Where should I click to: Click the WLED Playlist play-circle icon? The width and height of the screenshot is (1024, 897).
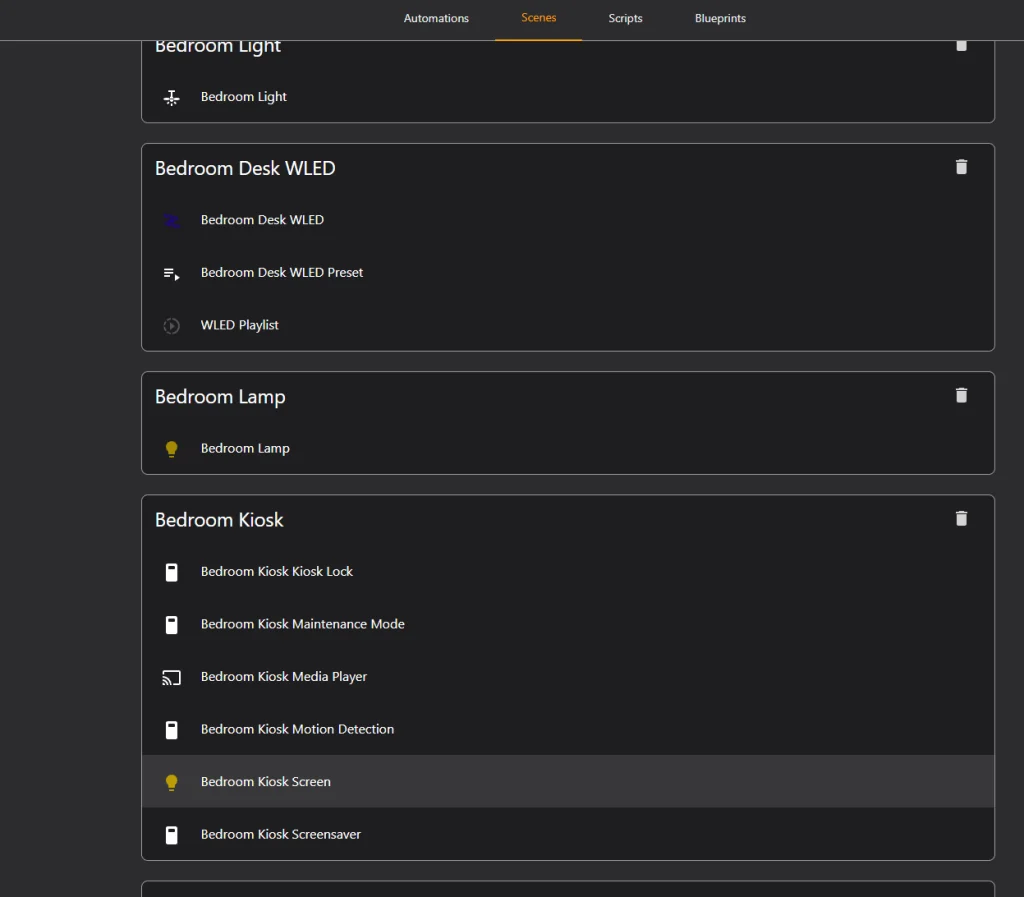coord(171,326)
